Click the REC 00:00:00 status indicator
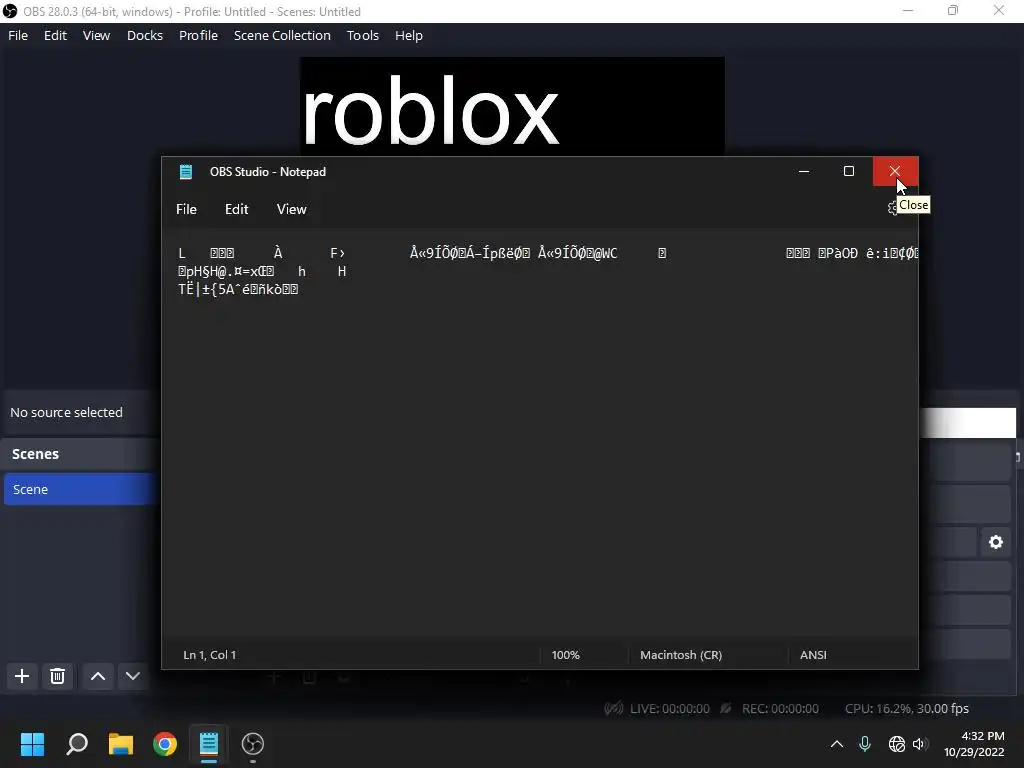 [x=769, y=709]
